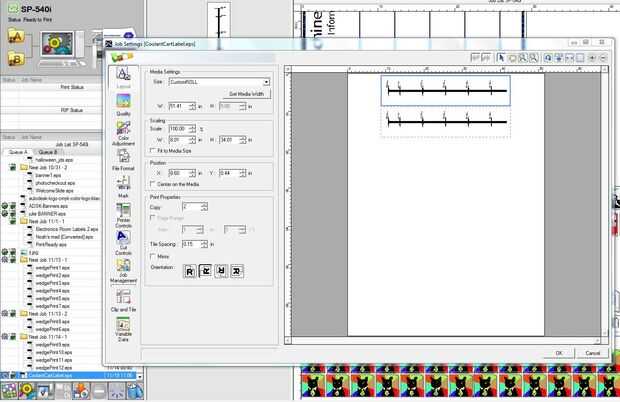Increase media width W stepper

click(x=192, y=104)
